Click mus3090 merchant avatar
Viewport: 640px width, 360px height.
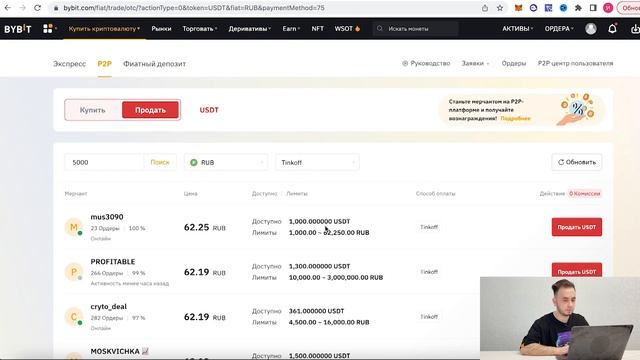tap(74, 227)
